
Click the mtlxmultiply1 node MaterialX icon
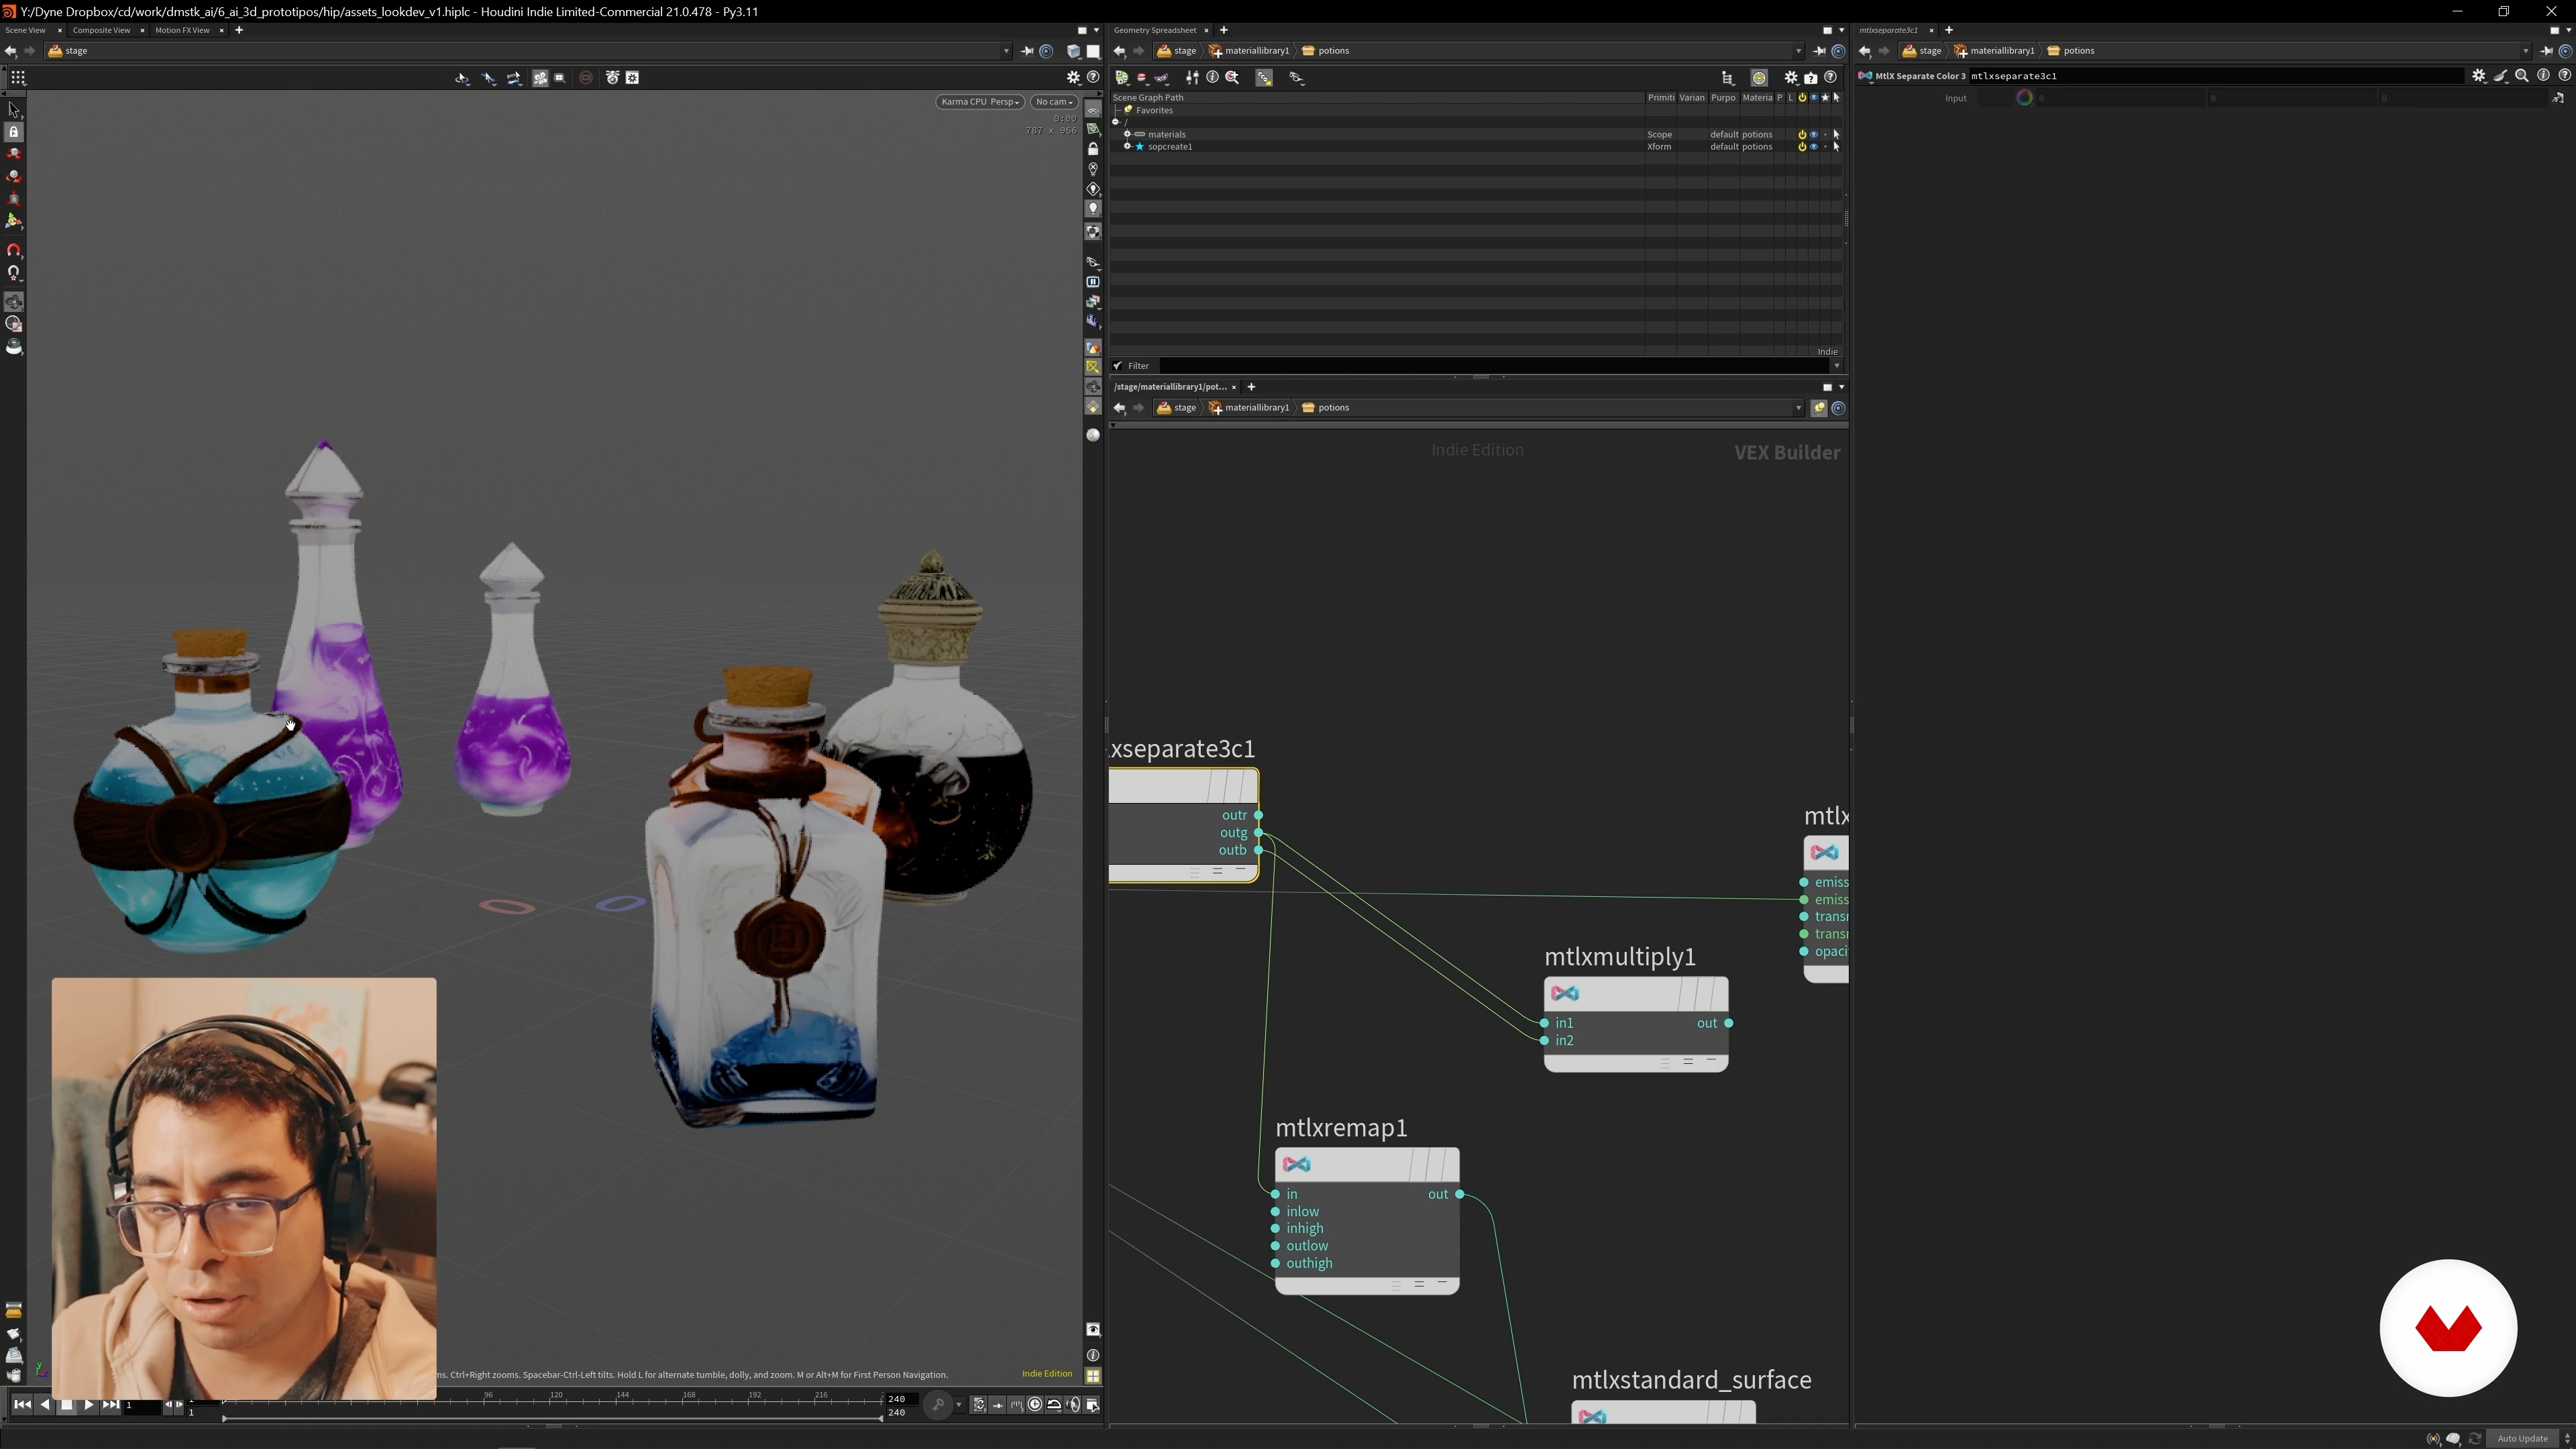[1565, 994]
